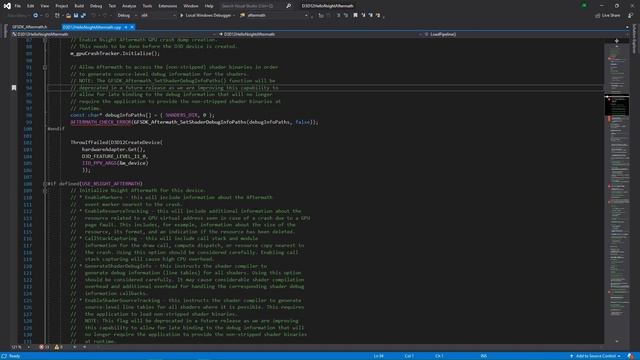Viewport: 640px width, 360px height.
Task: Collapse the comment block at line 91
Action: pyautogui.click(x=45, y=67)
